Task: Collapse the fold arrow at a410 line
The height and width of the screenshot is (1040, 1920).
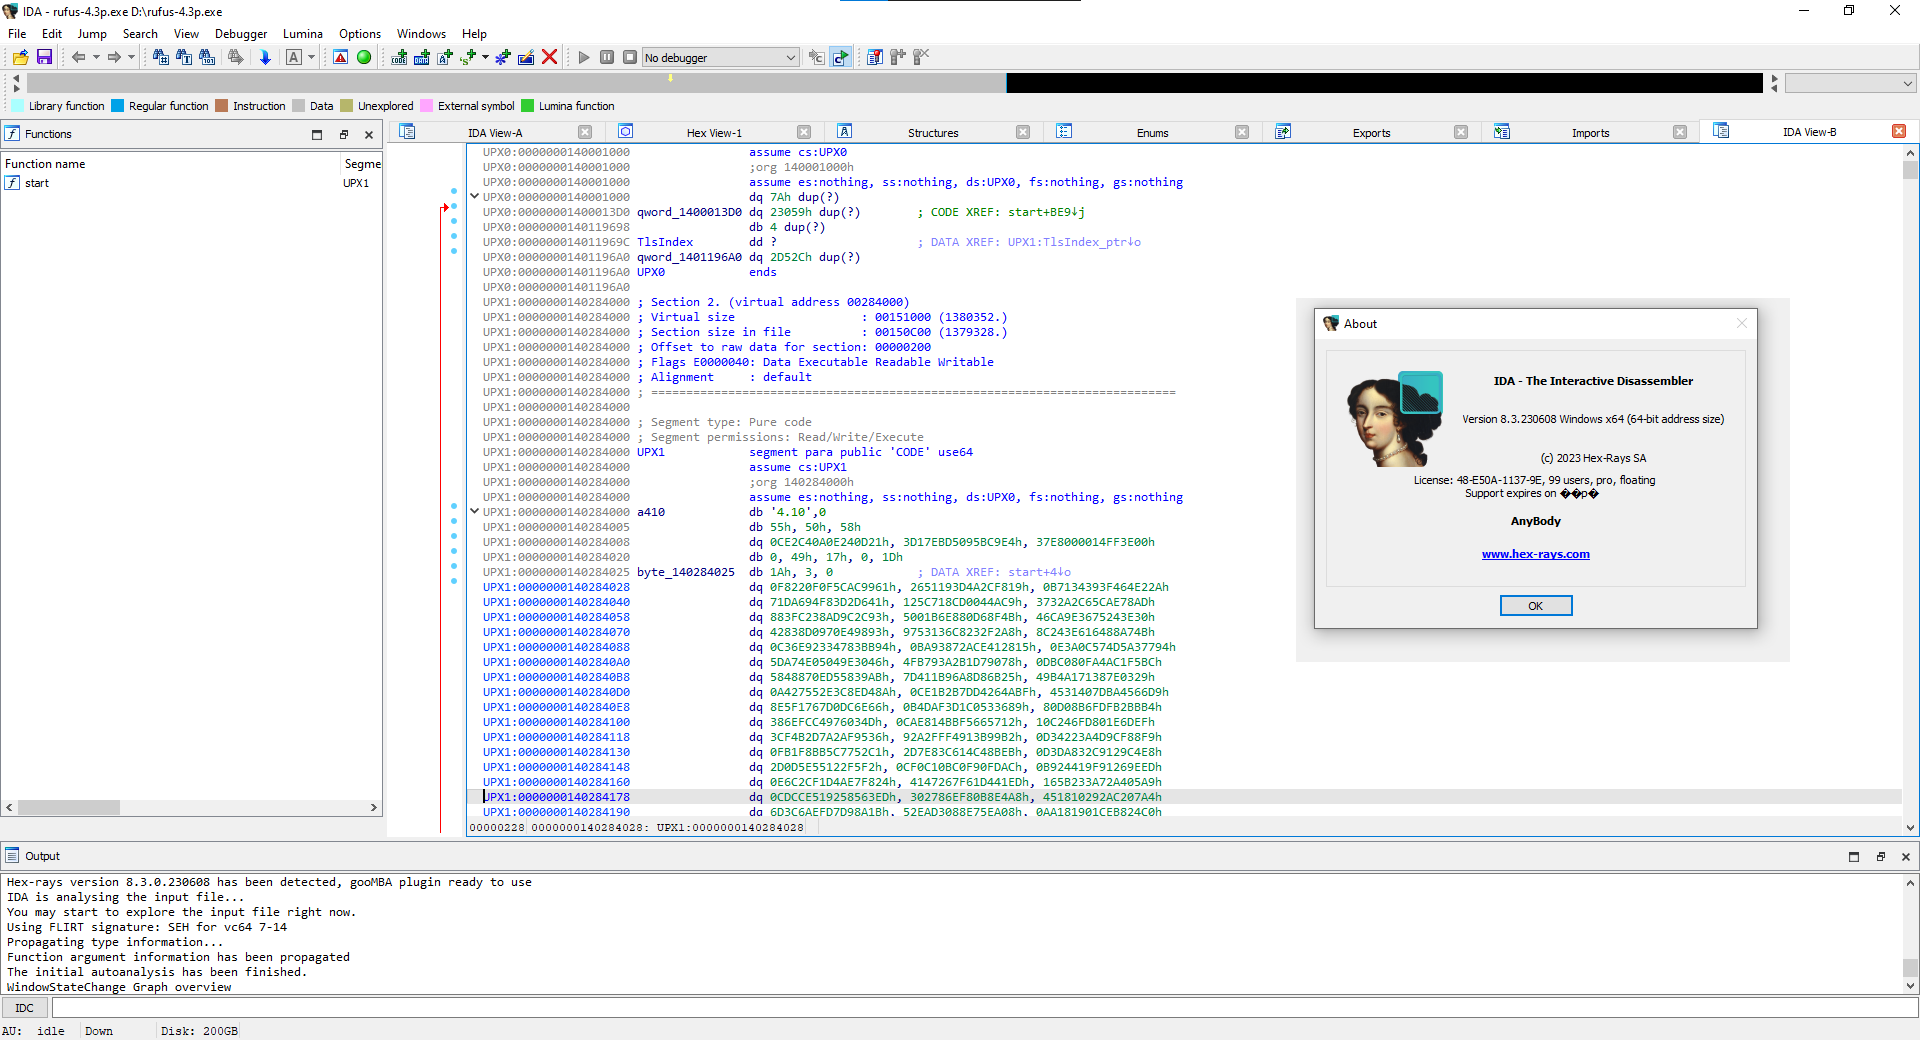Action: tap(475, 511)
